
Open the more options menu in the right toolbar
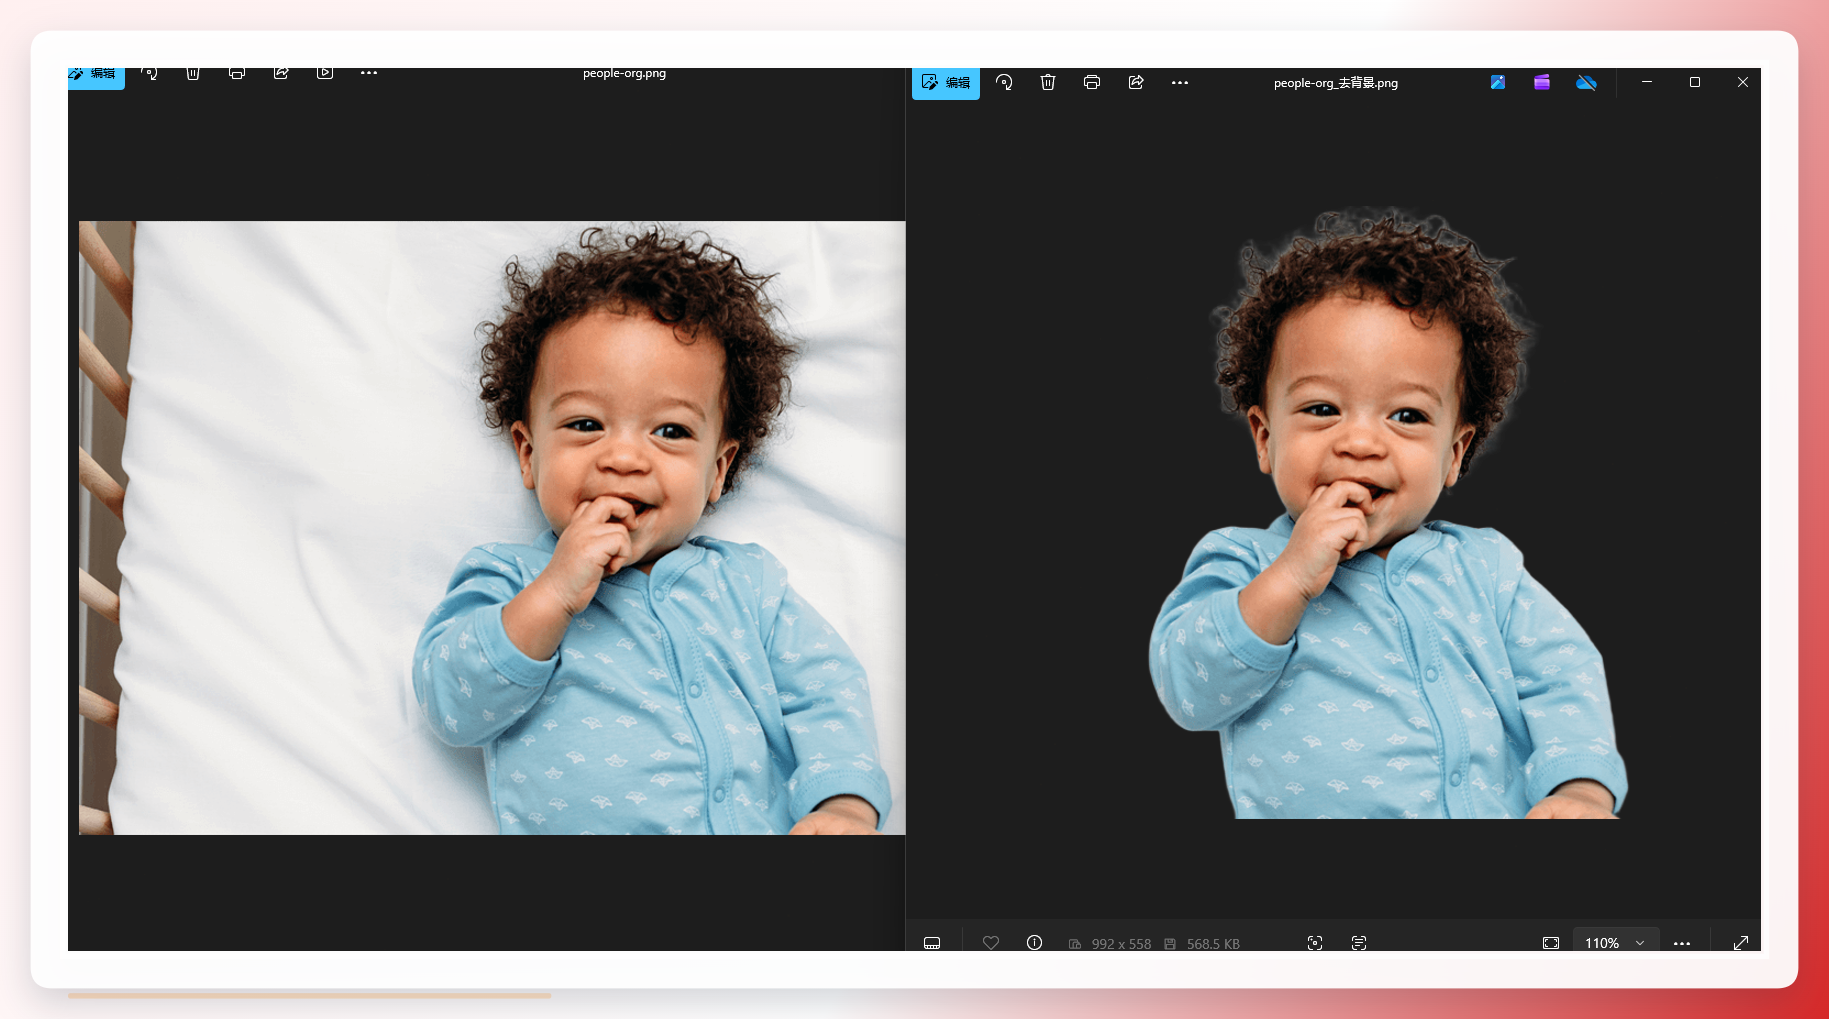1180,83
